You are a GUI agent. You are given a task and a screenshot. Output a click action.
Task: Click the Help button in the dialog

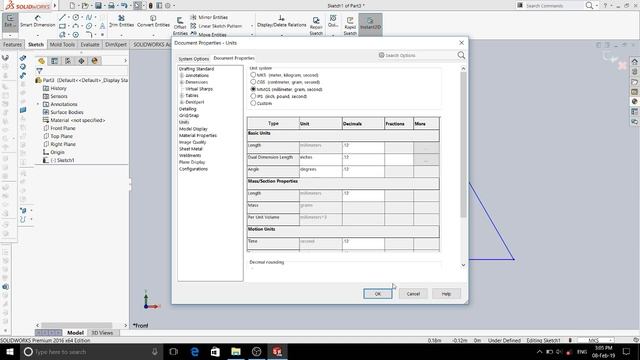[x=446, y=293]
